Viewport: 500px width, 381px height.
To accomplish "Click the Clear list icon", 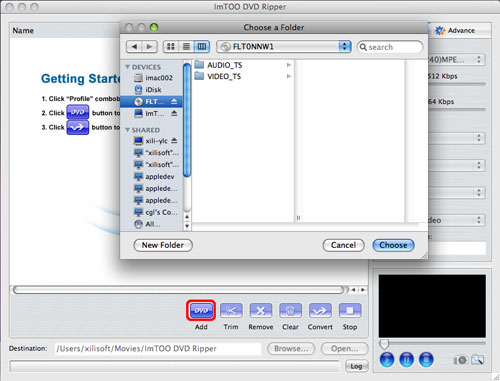I will point(290,310).
